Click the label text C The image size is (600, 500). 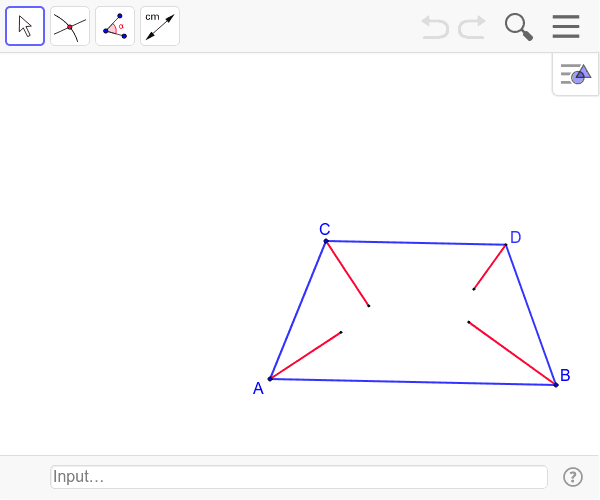tap(324, 230)
